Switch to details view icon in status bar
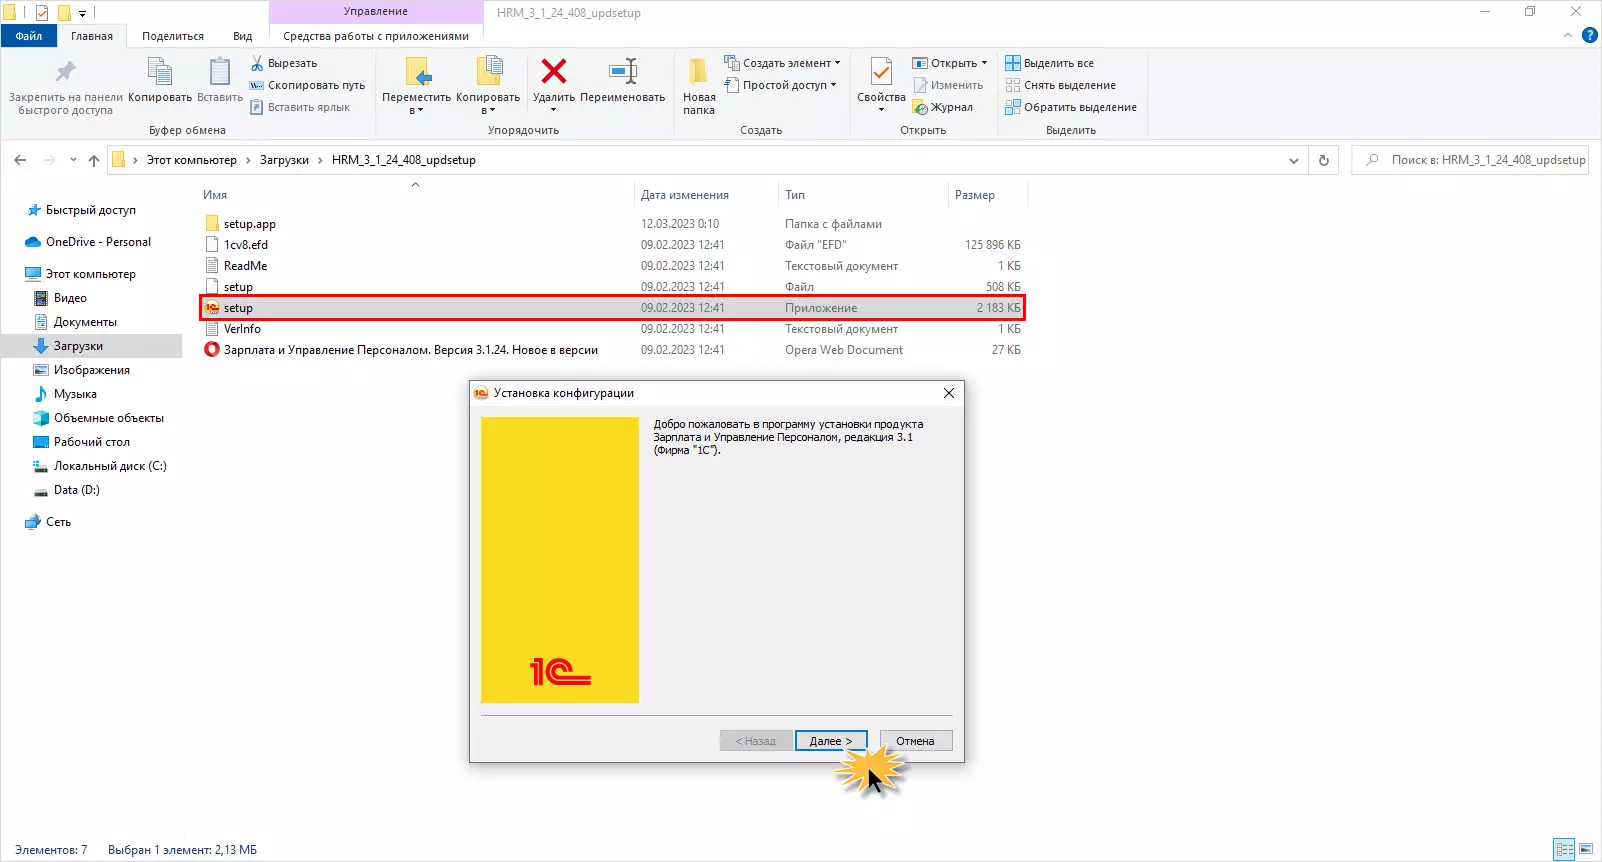The image size is (1602, 862). tap(1564, 849)
